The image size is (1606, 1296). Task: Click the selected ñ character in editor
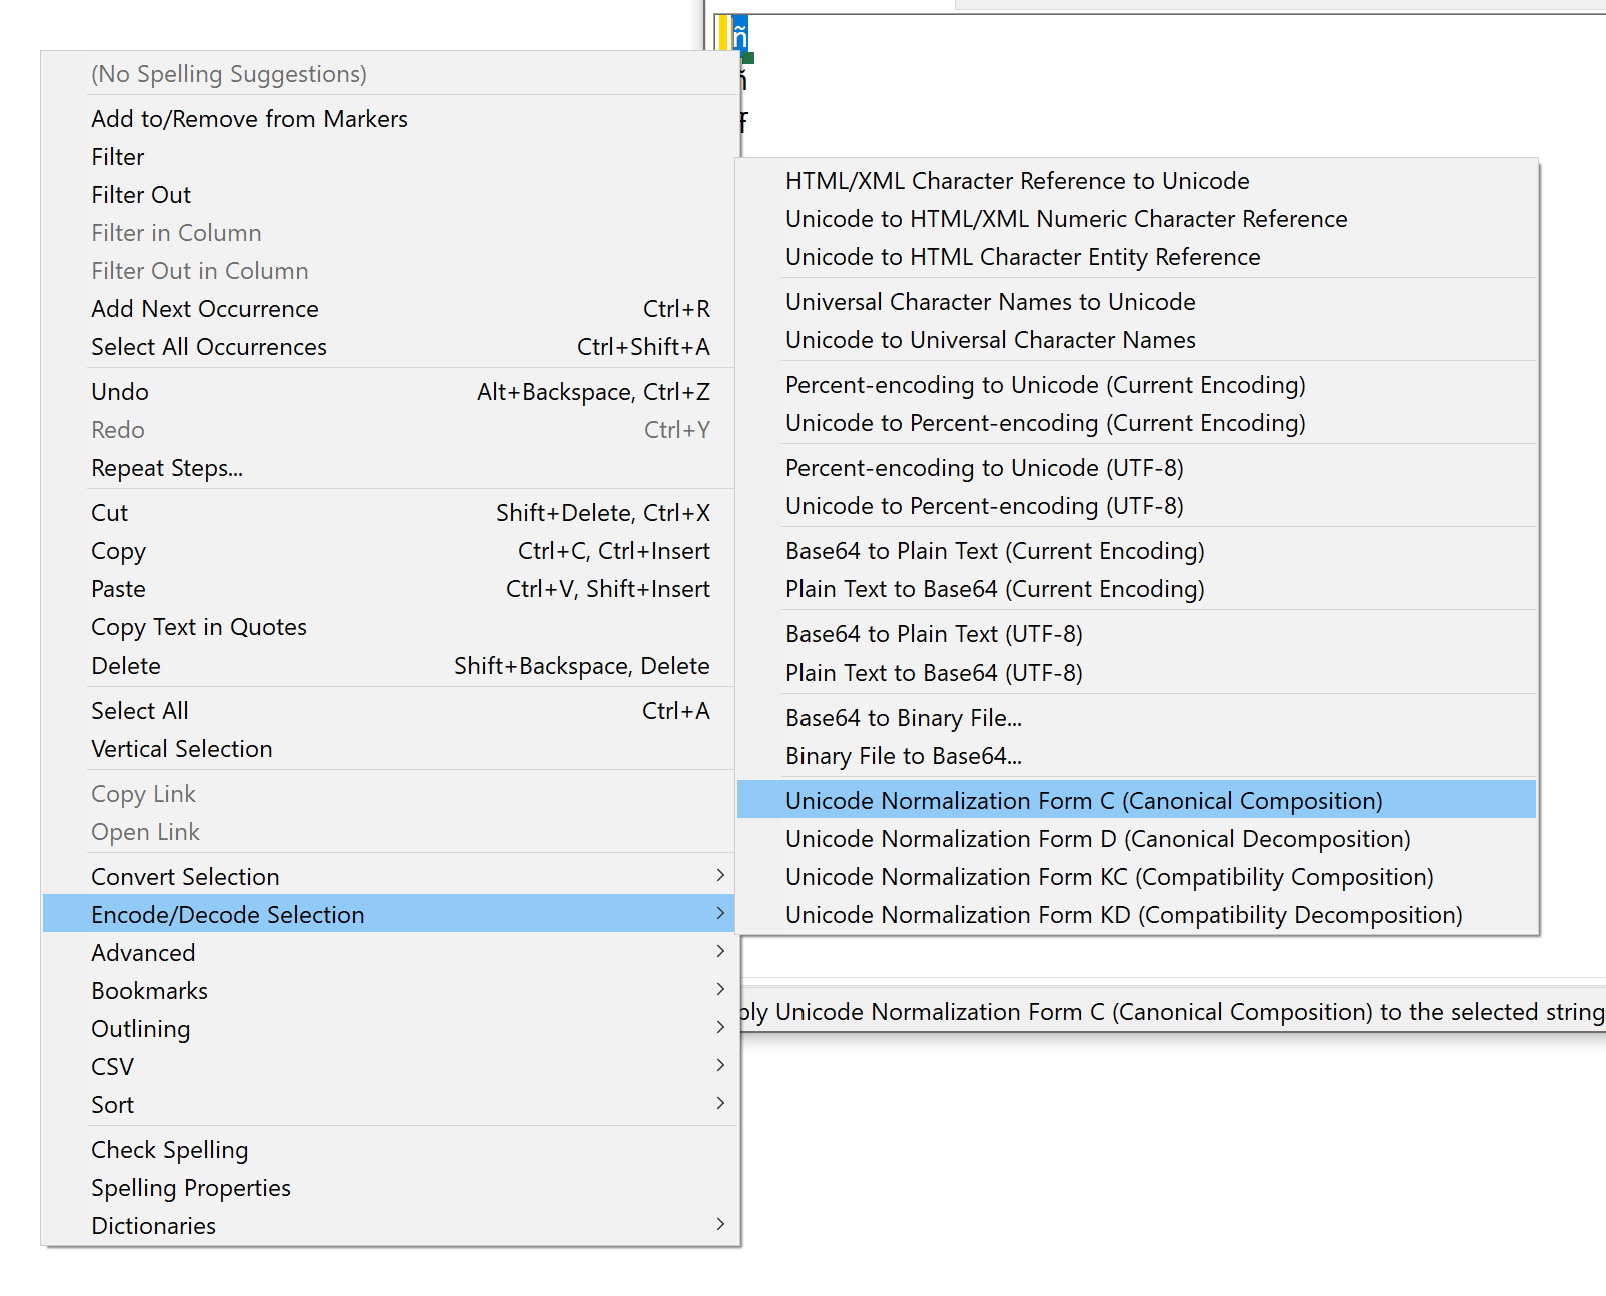(740, 34)
